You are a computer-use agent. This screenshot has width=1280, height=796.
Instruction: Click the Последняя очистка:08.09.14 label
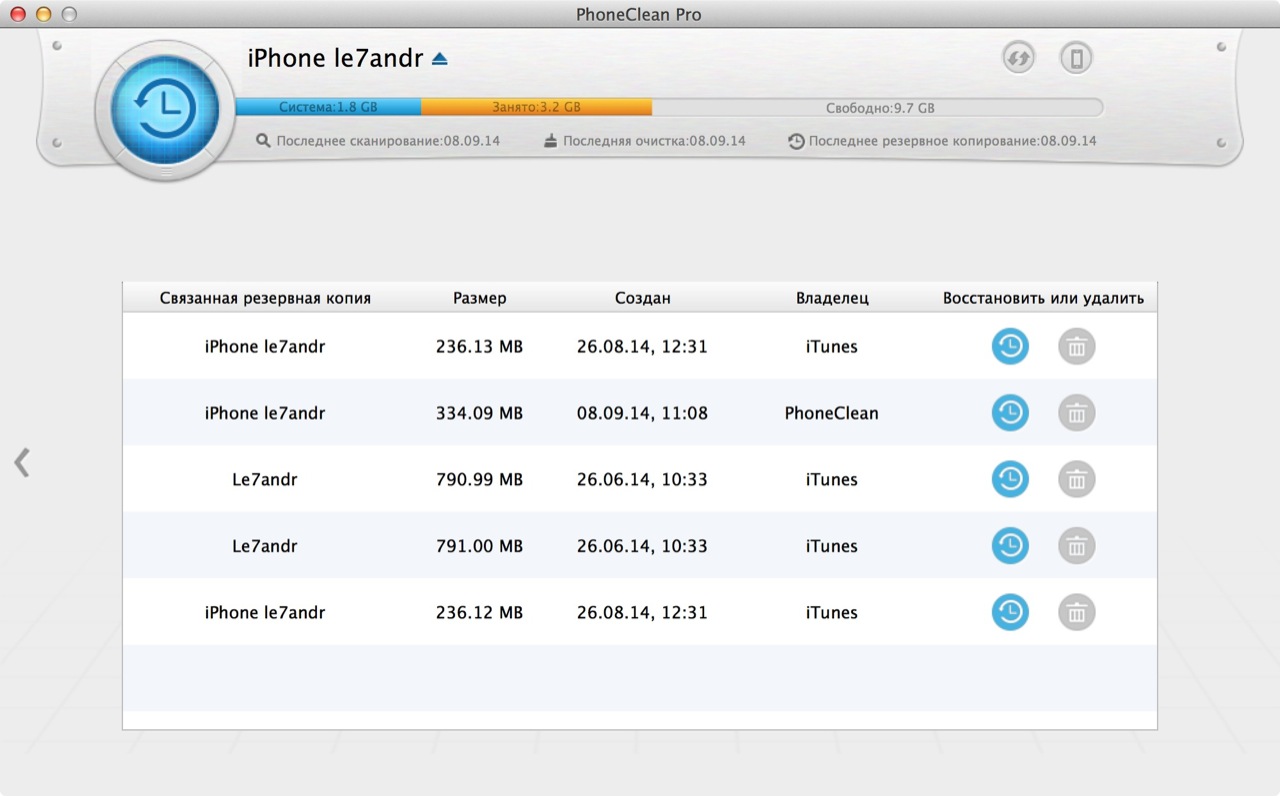[654, 141]
